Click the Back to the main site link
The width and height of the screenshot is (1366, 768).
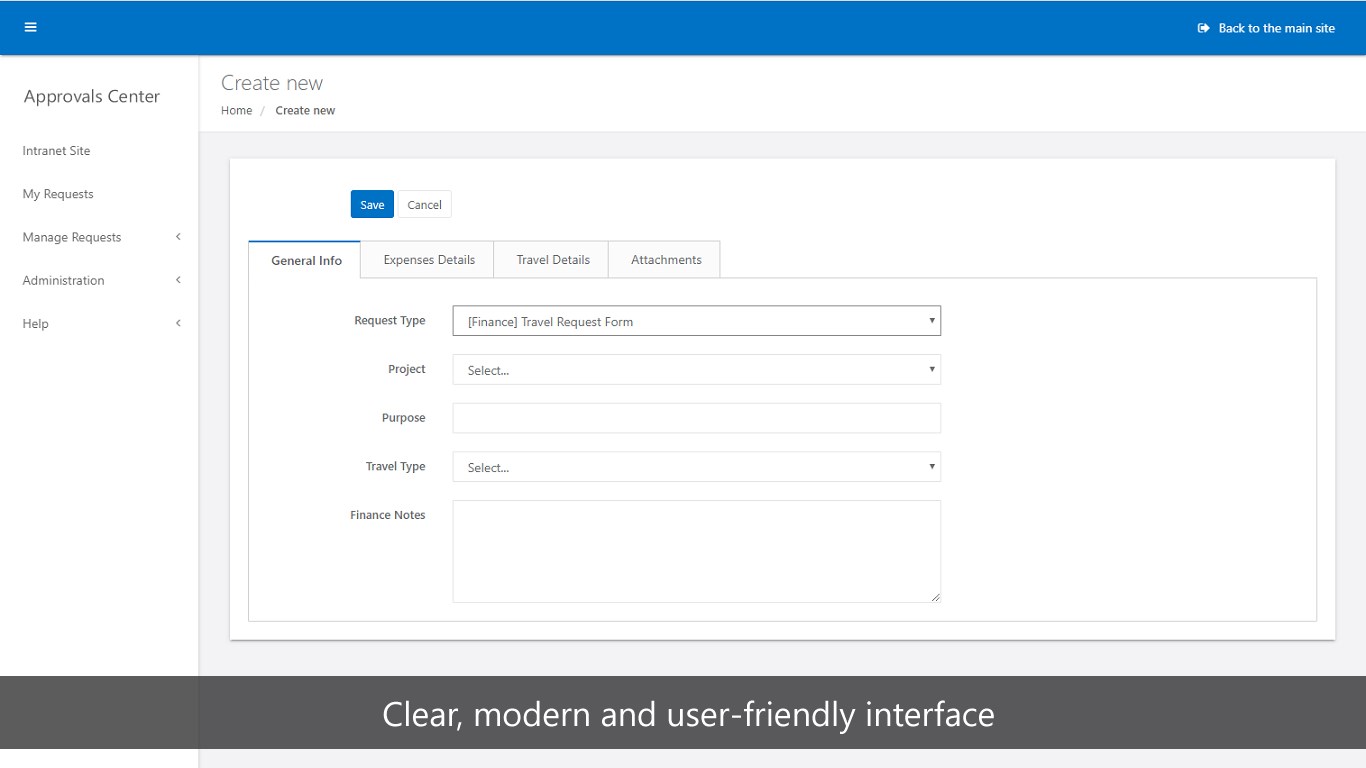(x=1276, y=28)
